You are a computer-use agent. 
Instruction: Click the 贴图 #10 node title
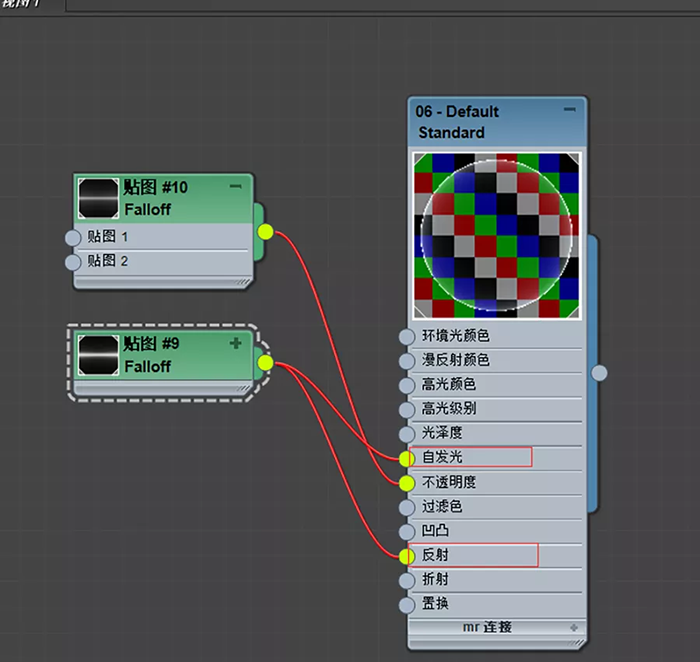[155, 187]
